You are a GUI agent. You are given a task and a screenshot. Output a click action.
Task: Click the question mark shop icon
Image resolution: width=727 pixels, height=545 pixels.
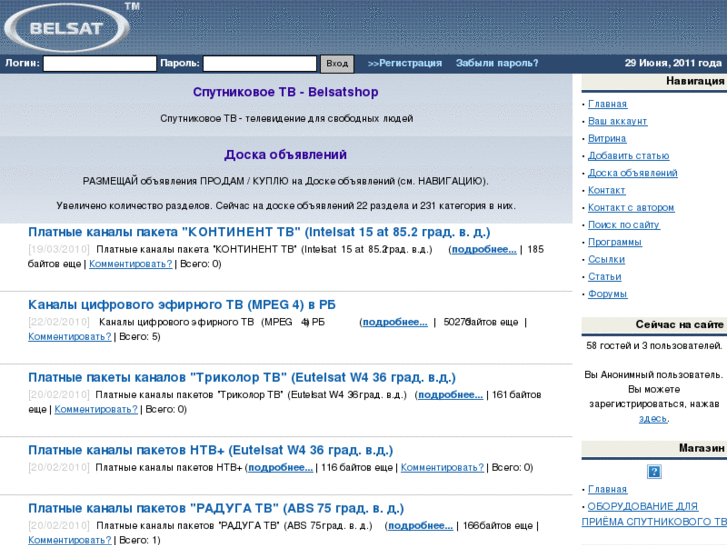point(654,472)
